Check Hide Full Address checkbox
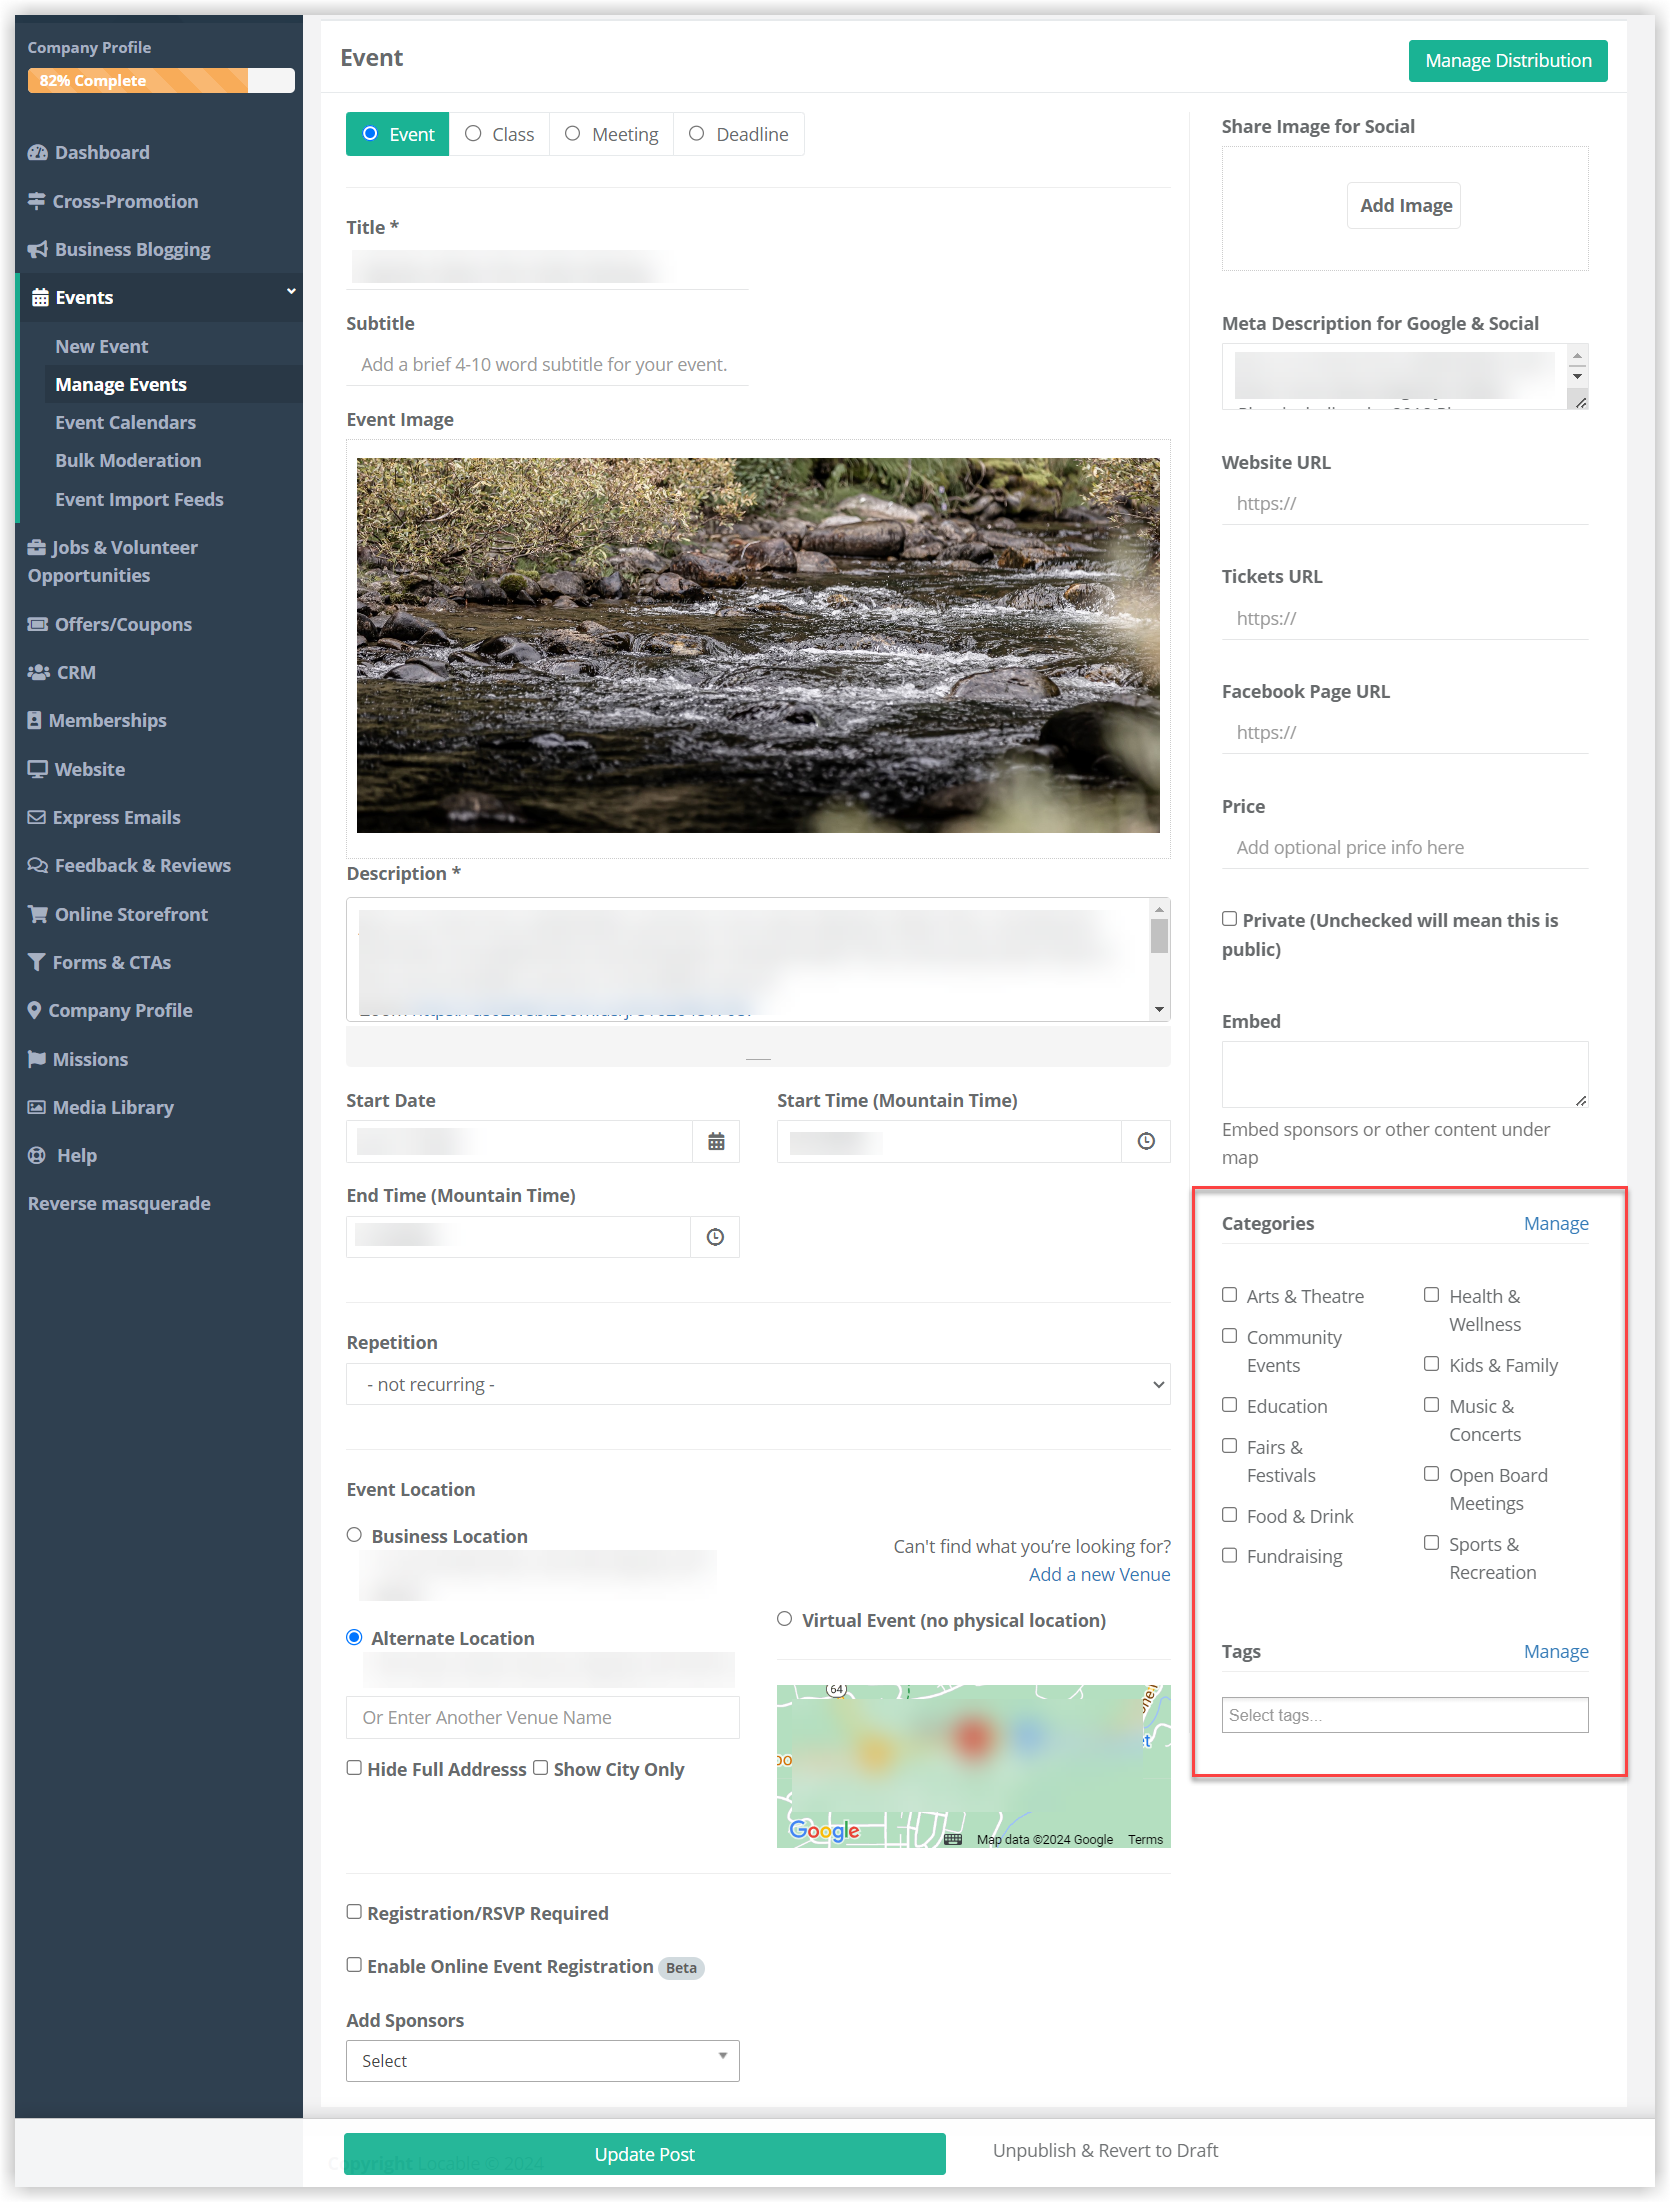The image size is (1671, 2203). (354, 1768)
